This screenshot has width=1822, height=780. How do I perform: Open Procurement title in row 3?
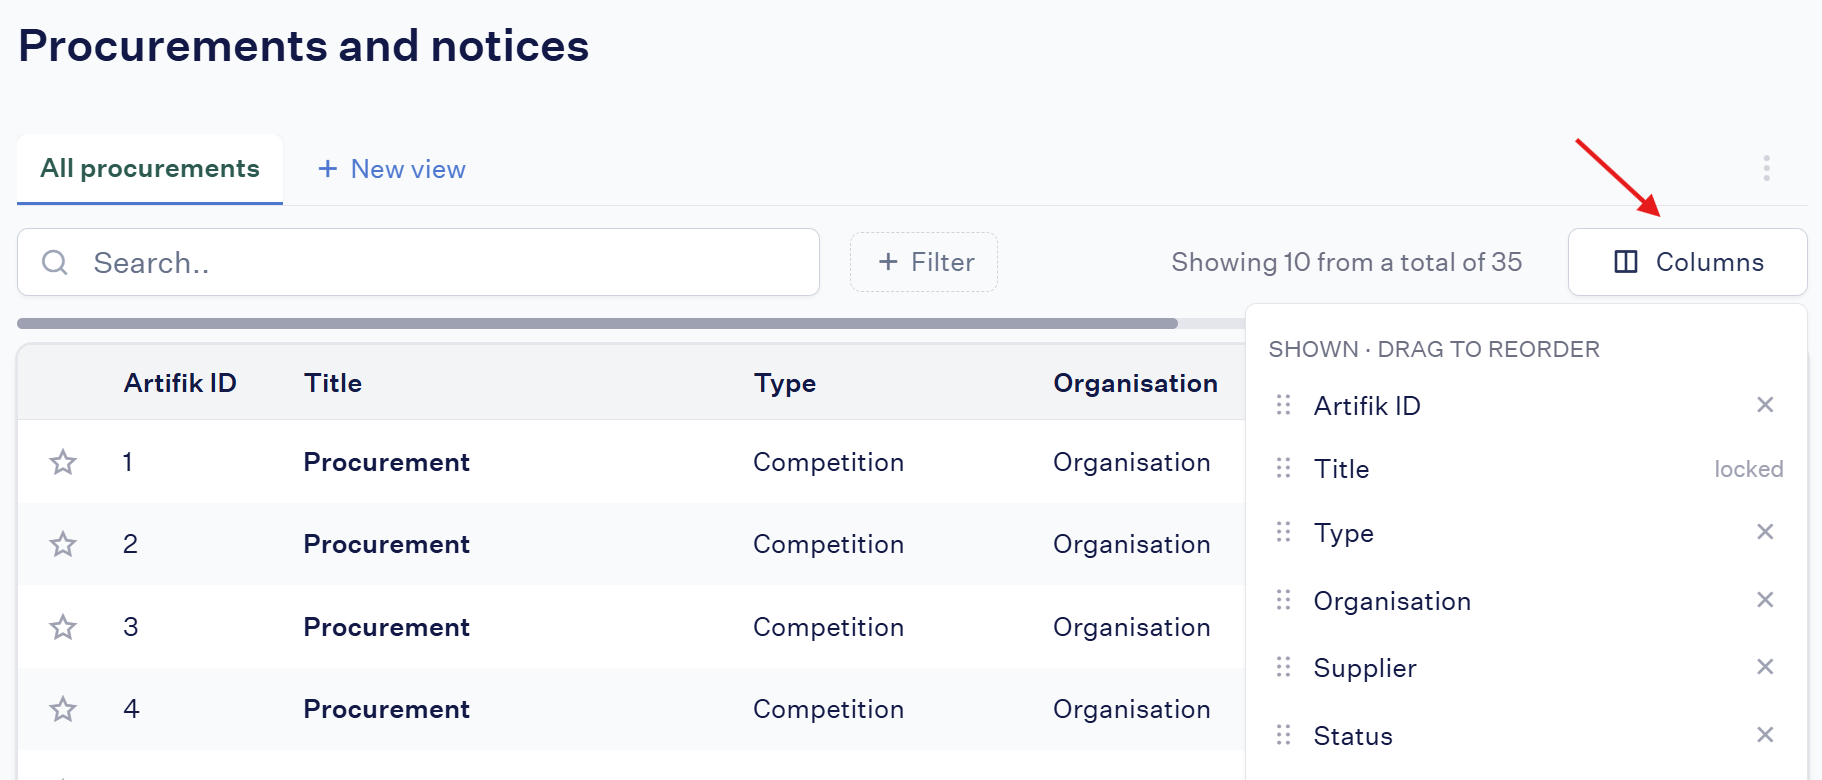click(x=387, y=627)
